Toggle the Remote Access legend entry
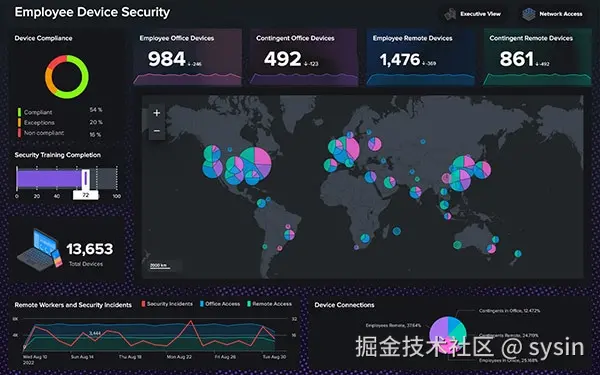 point(269,304)
